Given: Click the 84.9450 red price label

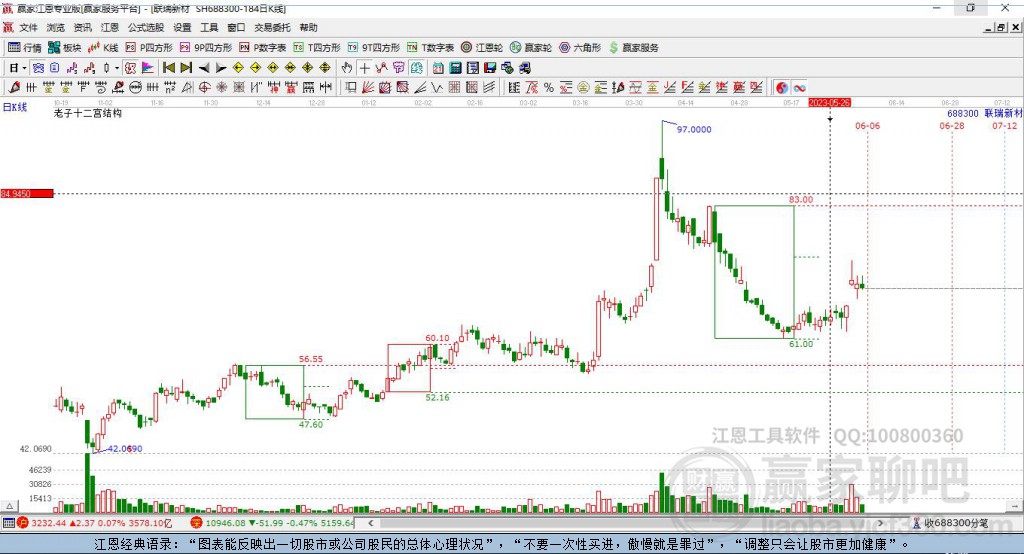Looking at the screenshot, I should [27, 193].
